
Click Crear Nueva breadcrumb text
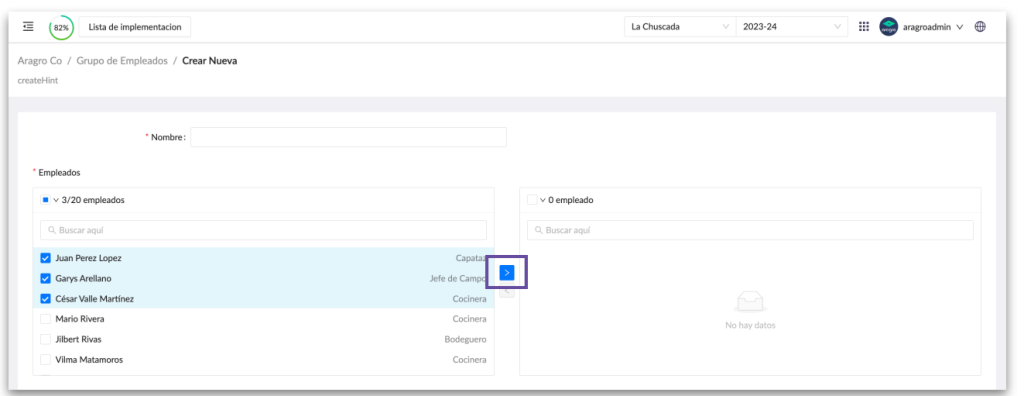pyautogui.click(x=210, y=61)
